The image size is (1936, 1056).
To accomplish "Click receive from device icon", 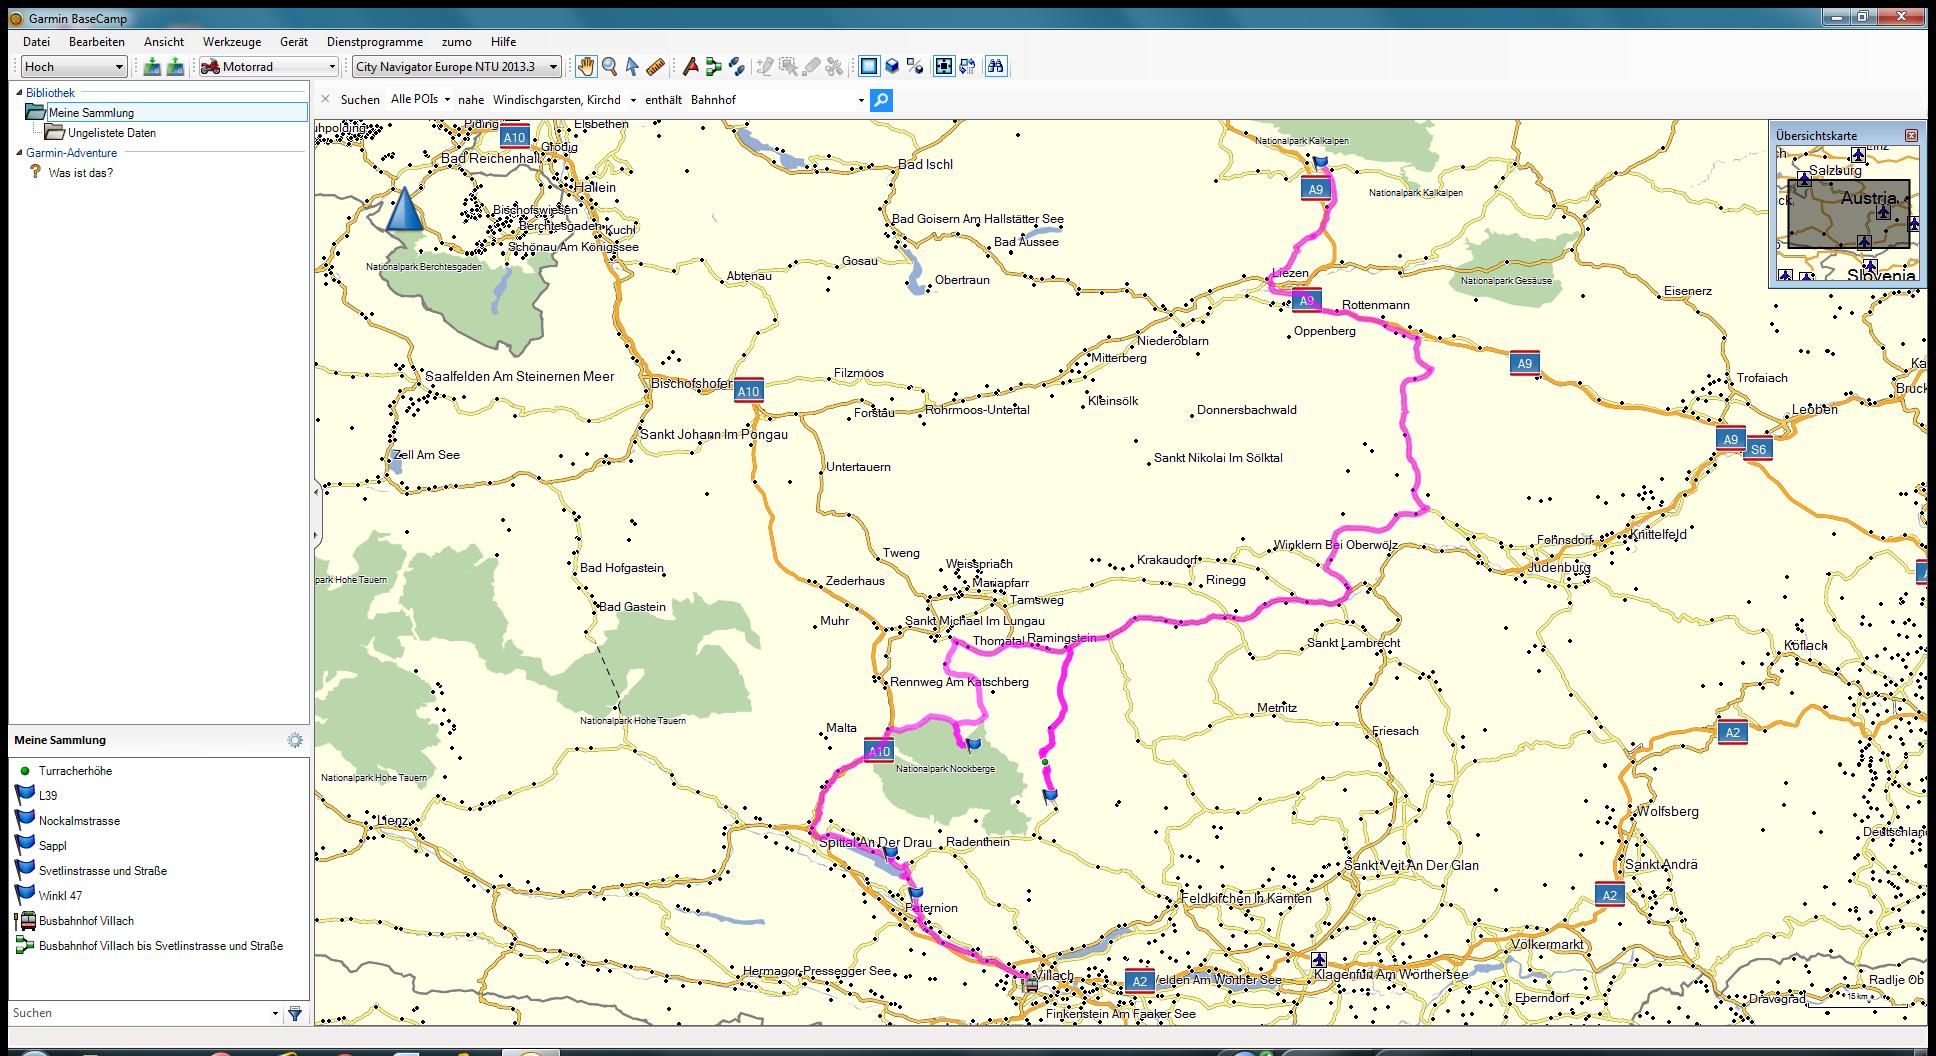I will 175,67.
